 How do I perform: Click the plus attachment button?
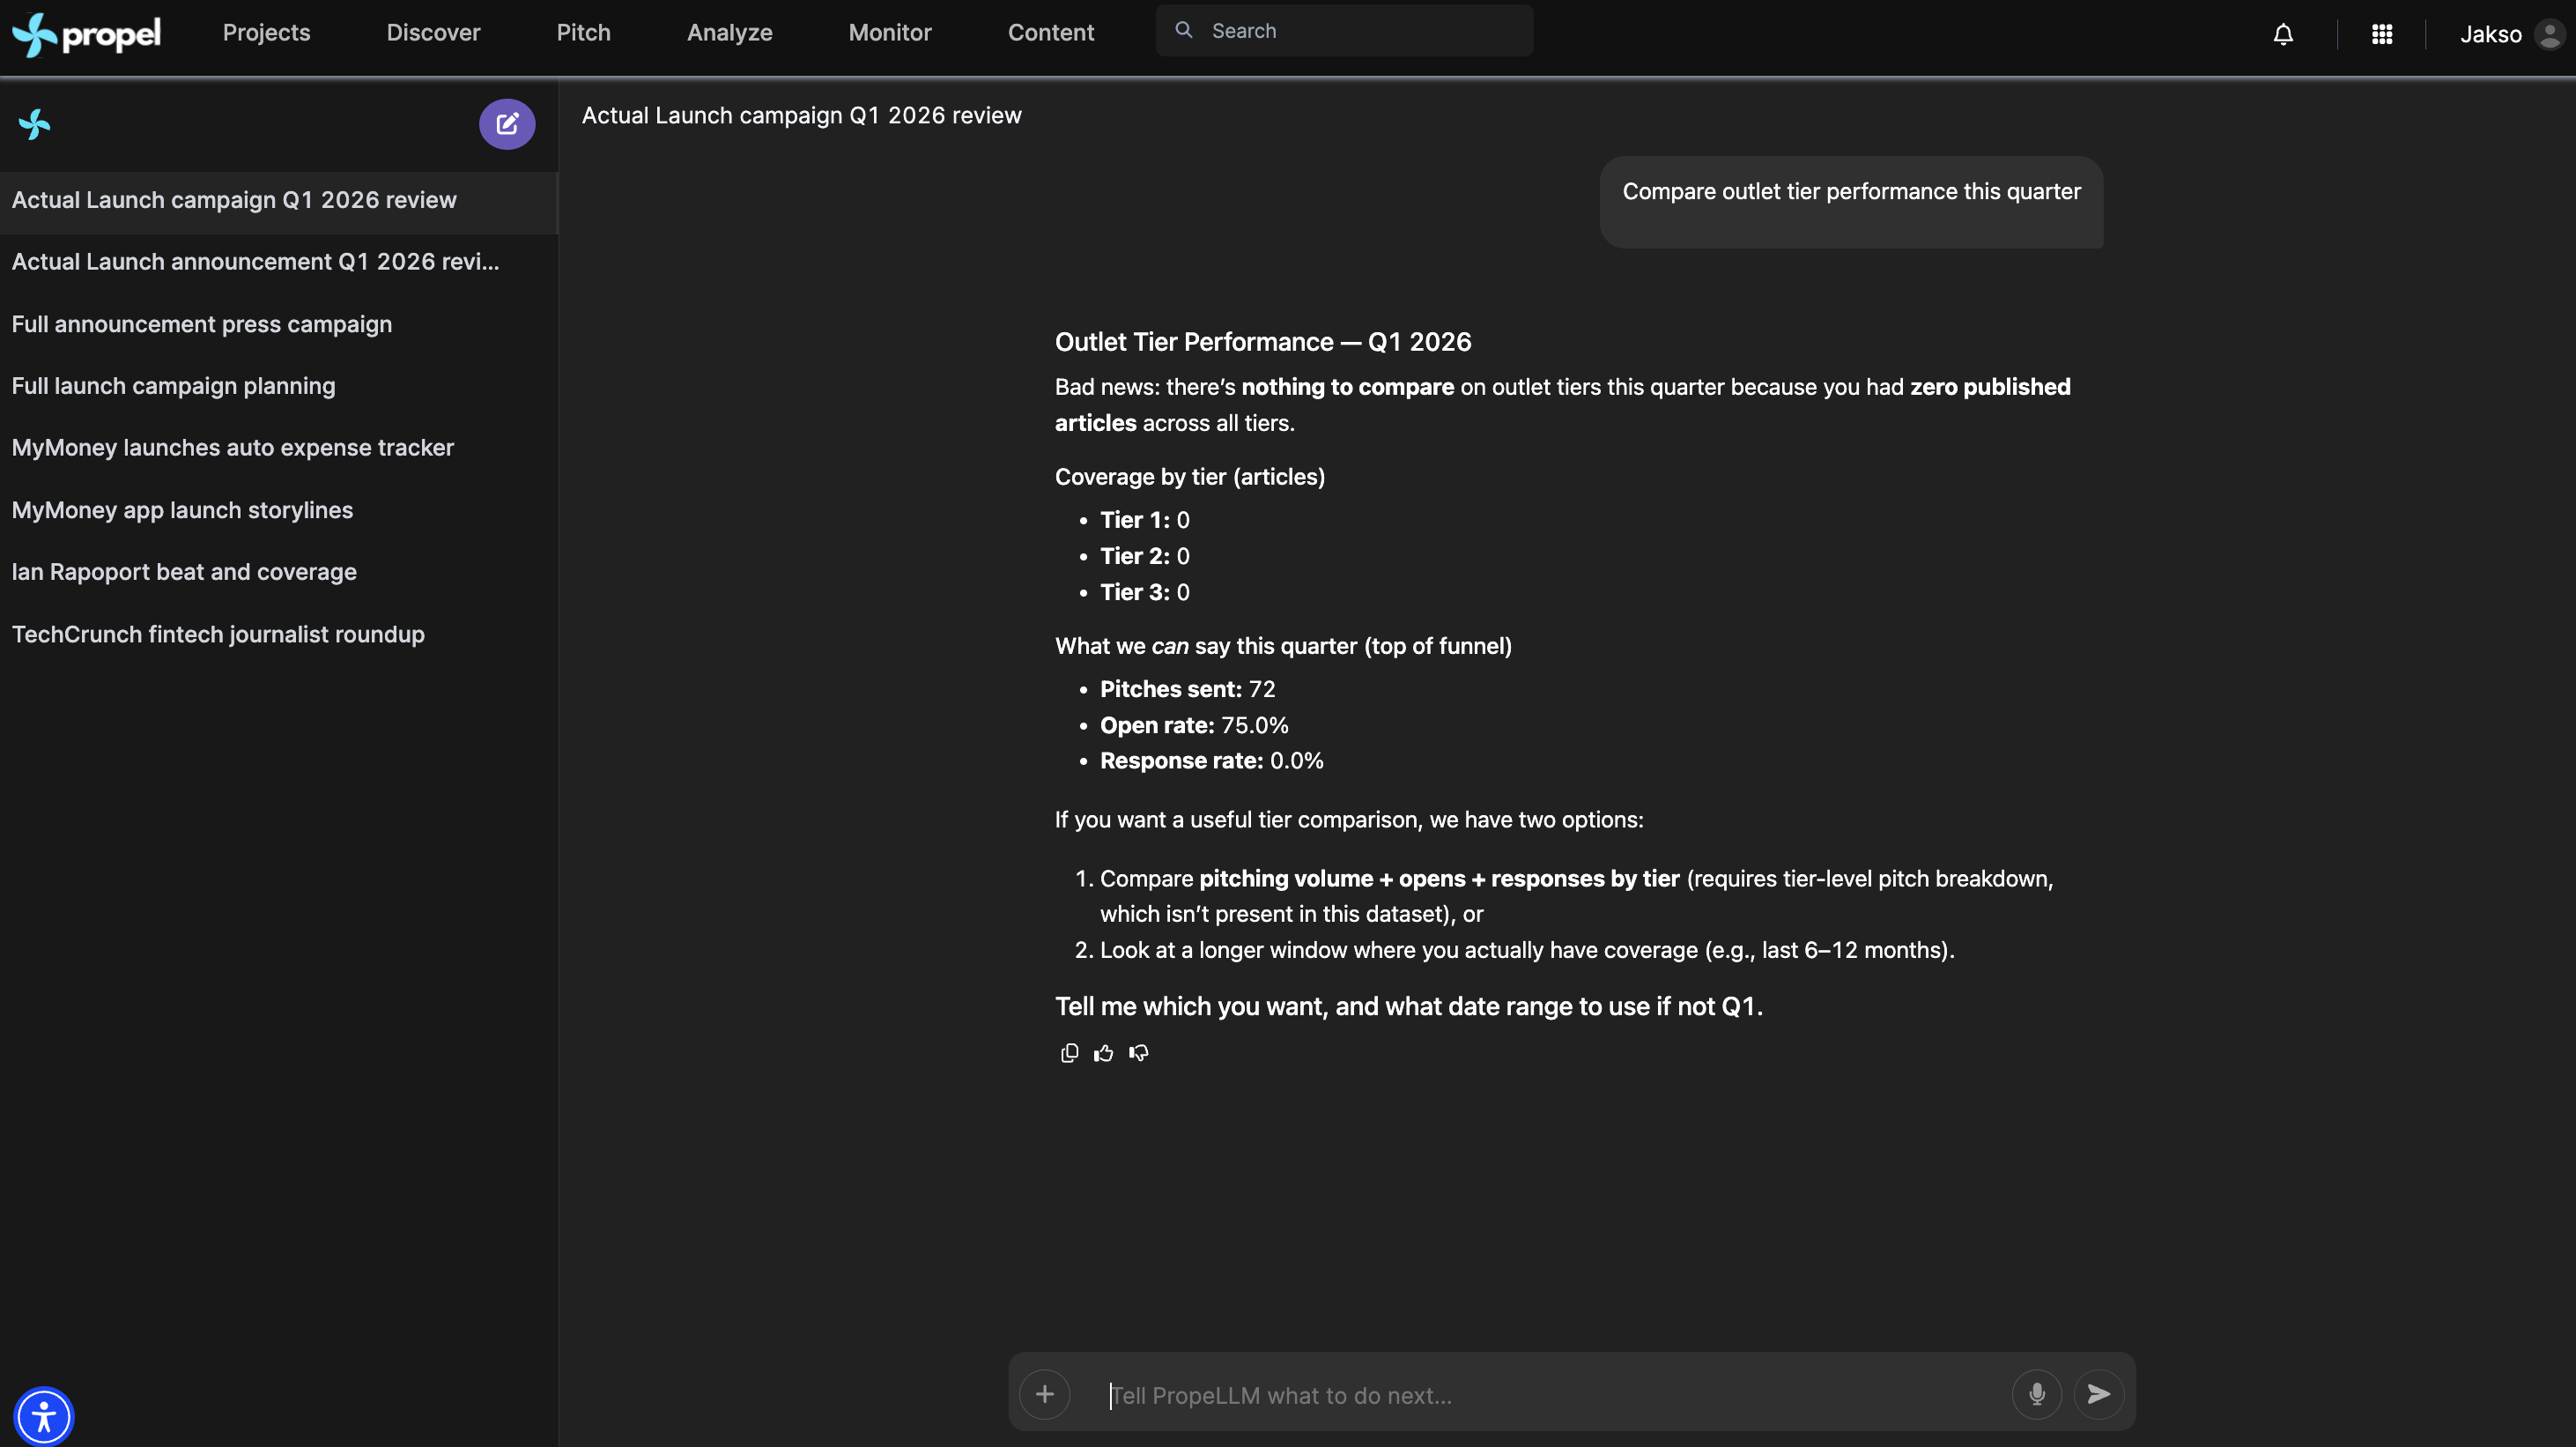tap(1044, 1394)
